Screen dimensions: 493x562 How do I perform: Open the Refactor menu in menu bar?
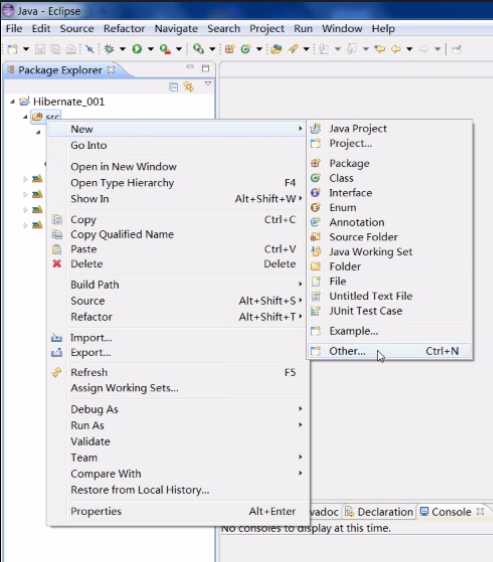click(124, 28)
